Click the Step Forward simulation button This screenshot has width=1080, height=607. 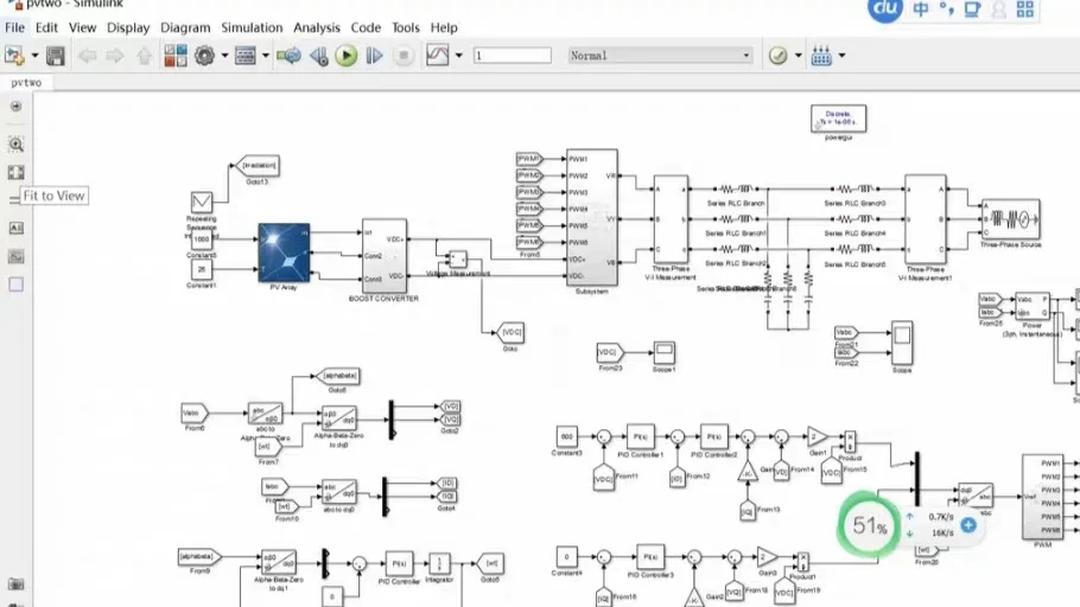pyautogui.click(x=374, y=56)
